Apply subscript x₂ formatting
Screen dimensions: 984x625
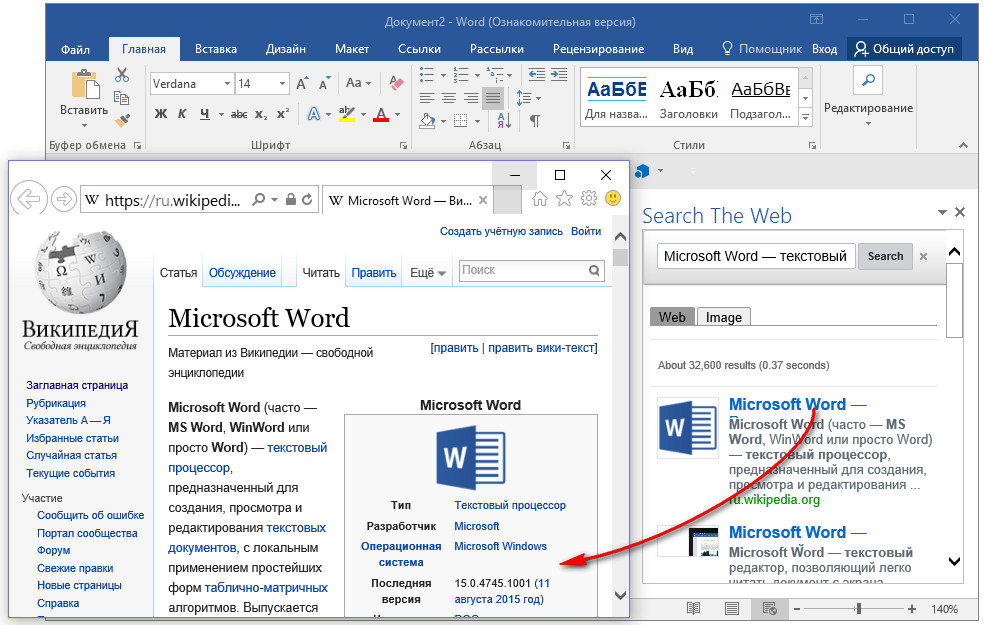click(x=261, y=114)
